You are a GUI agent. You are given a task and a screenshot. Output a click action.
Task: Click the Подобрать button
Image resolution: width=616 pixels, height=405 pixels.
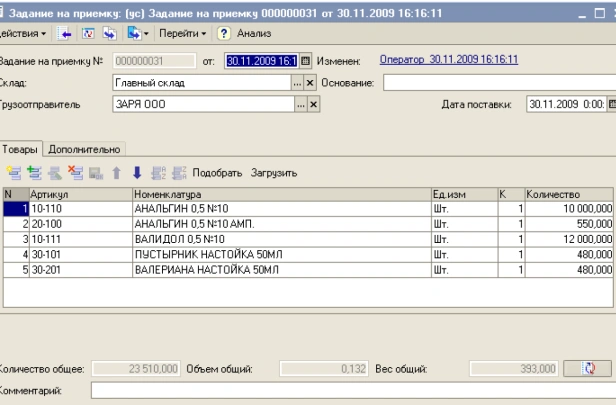(217, 173)
